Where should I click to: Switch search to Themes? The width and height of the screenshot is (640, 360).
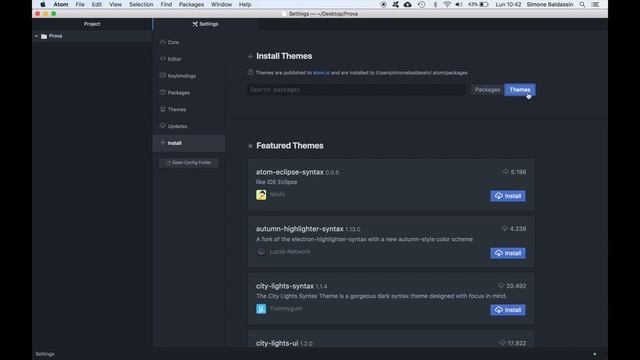(520, 90)
